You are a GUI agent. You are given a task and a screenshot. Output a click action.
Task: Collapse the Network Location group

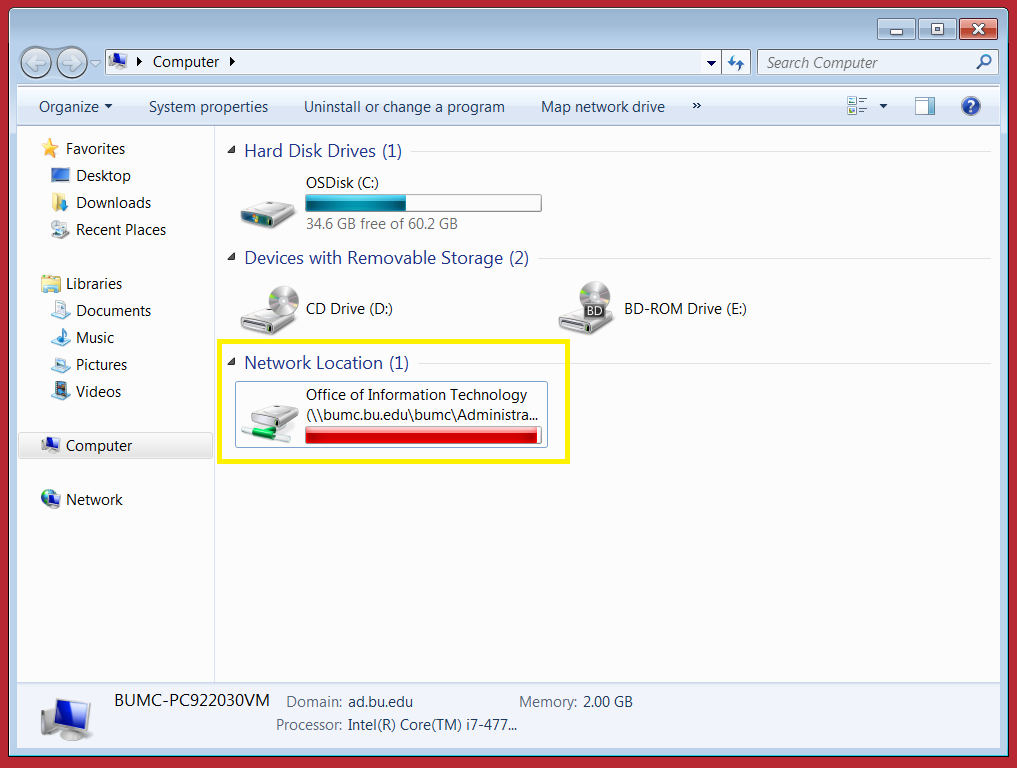click(x=232, y=362)
